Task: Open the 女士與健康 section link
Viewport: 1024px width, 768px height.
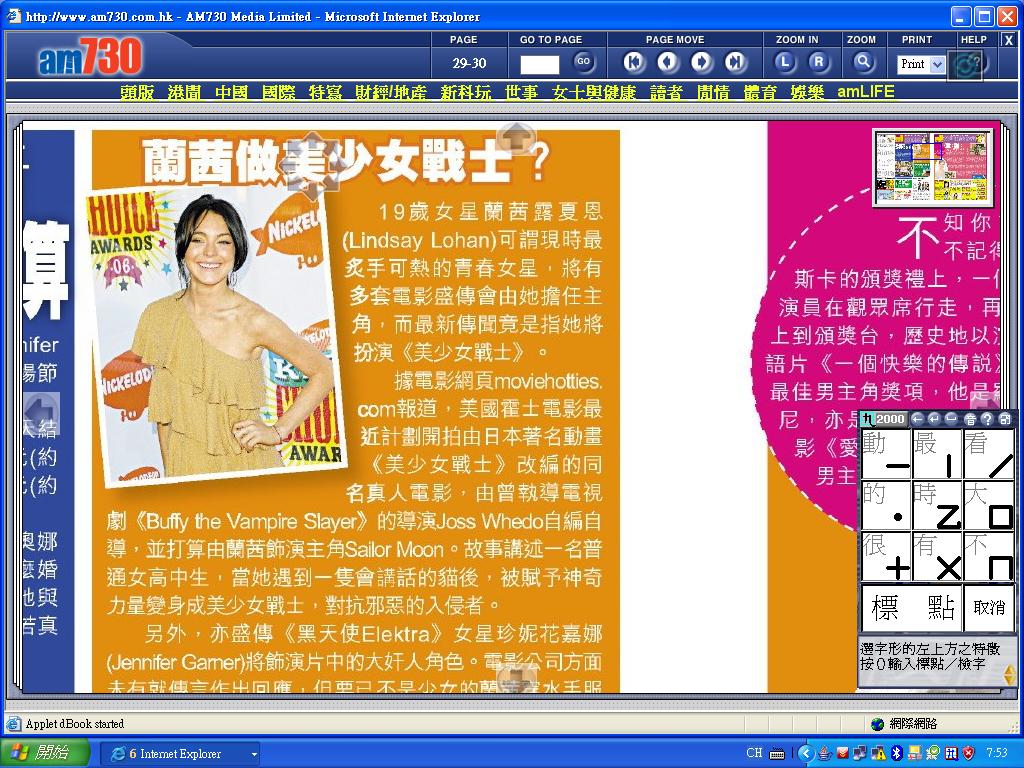Action: (x=594, y=92)
